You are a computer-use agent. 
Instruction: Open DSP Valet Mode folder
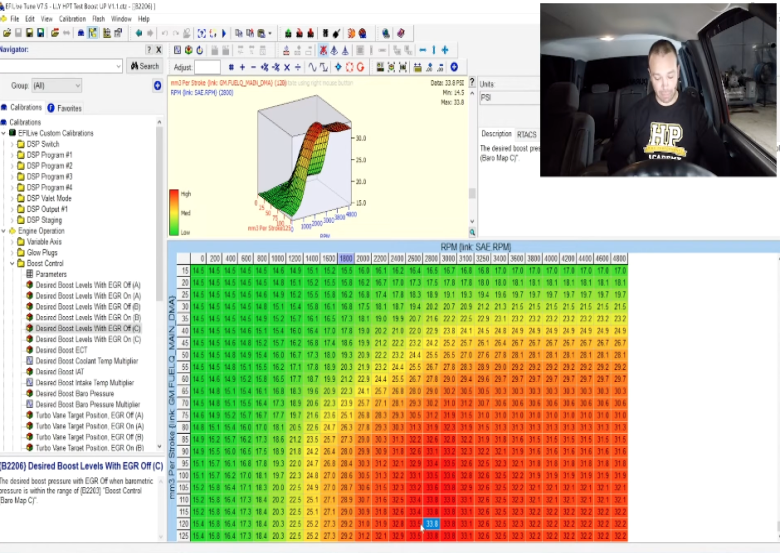tap(44, 198)
